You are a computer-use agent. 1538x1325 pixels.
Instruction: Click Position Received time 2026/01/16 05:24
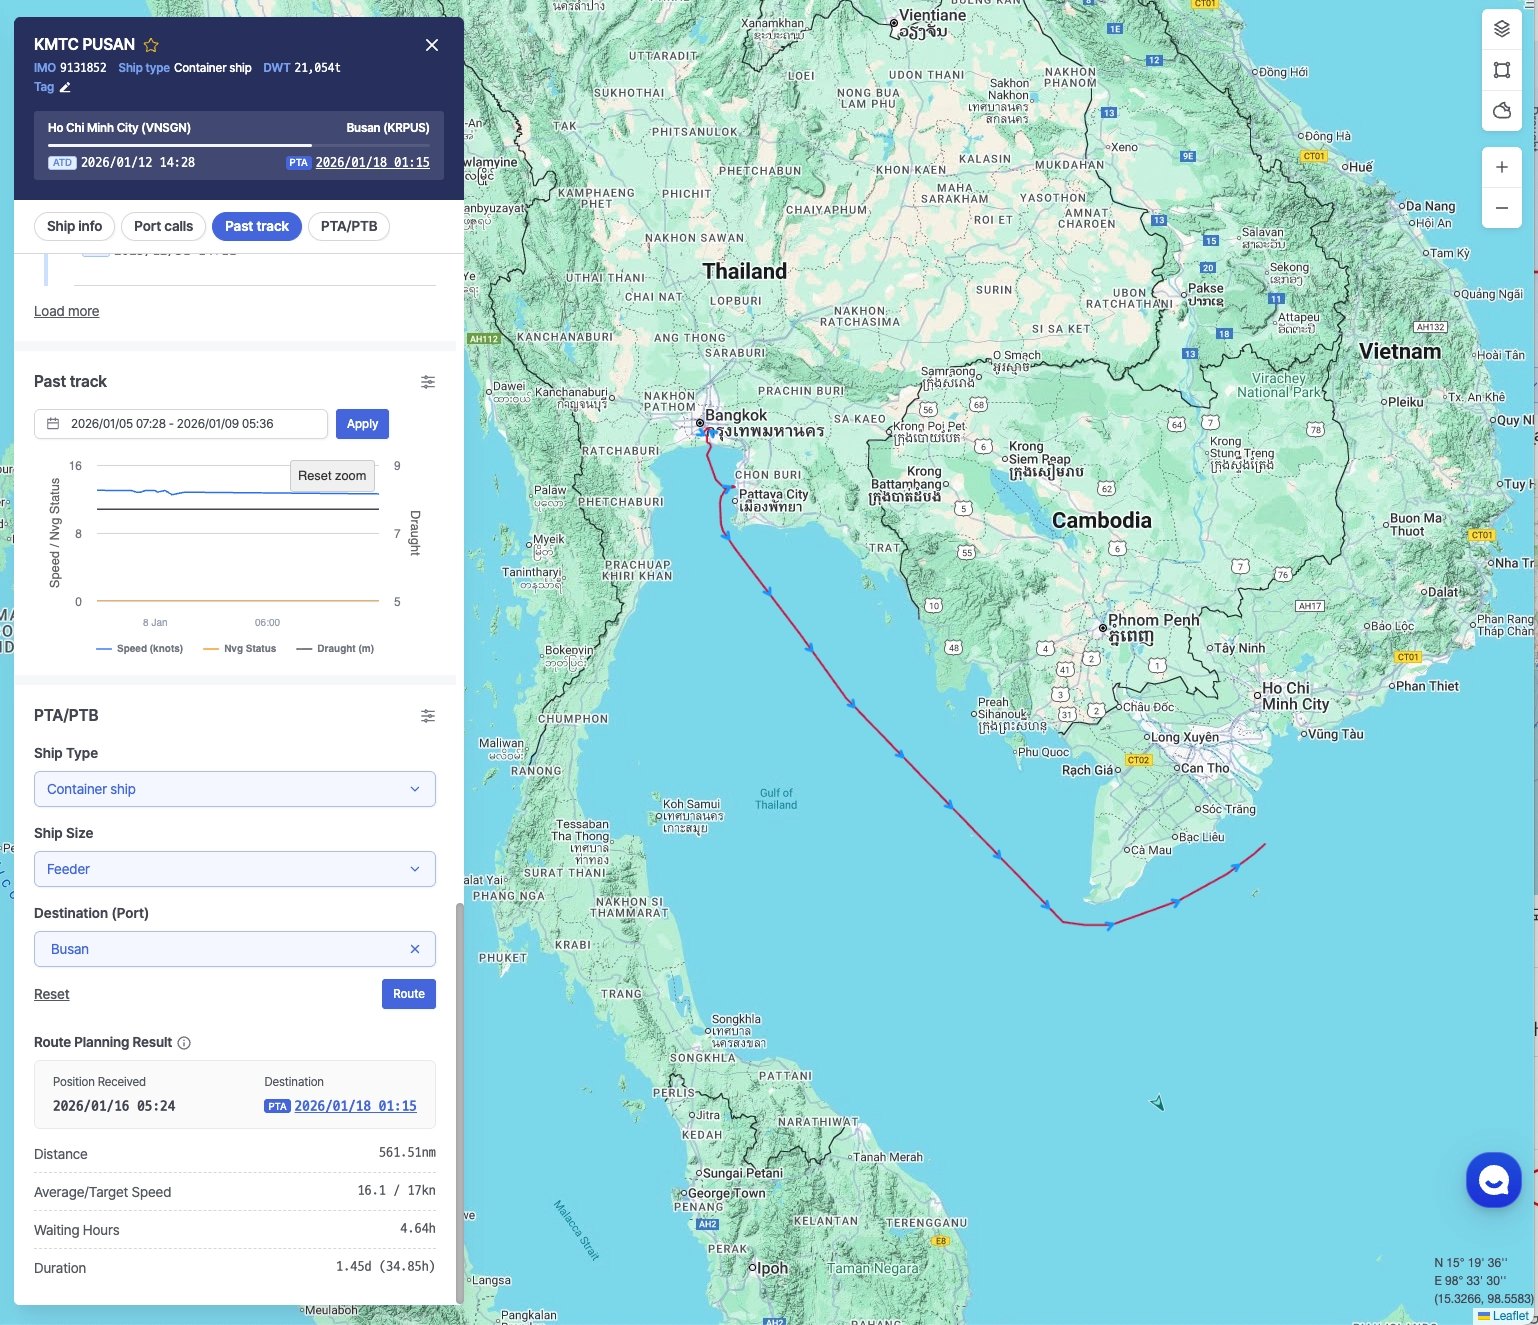(x=114, y=1106)
